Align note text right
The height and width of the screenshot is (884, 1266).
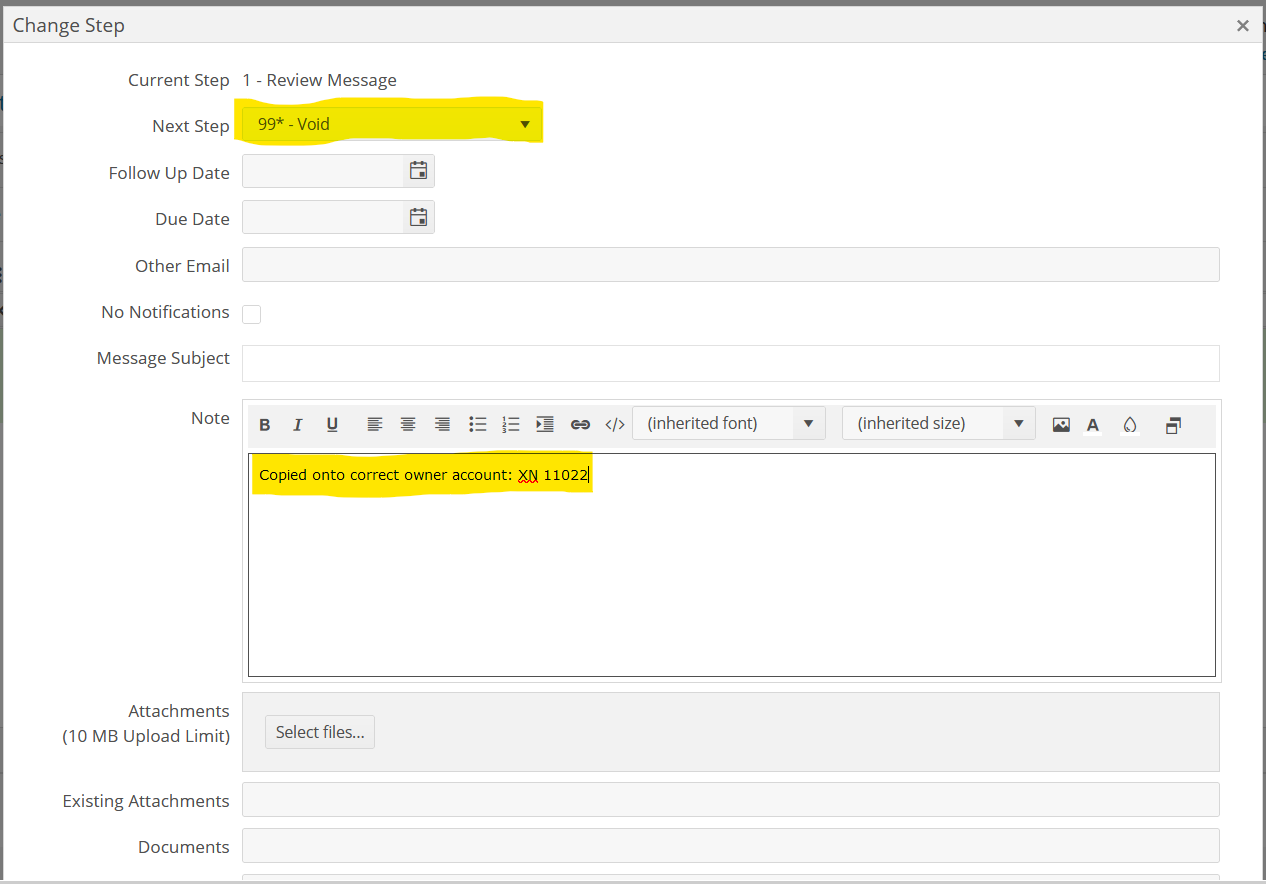442,424
